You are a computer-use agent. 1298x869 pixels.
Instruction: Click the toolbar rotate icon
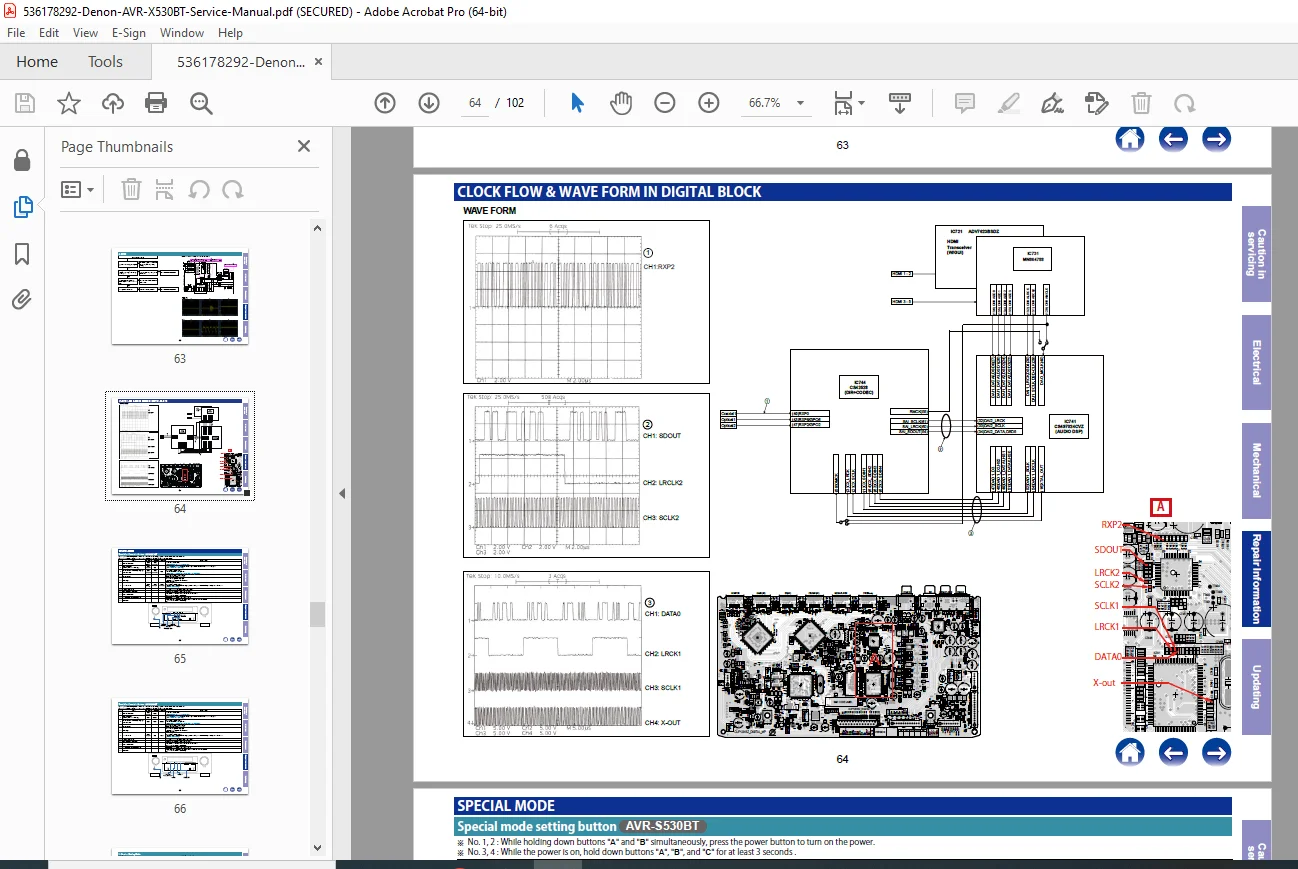pyautogui.click(x=1185, y=103)
